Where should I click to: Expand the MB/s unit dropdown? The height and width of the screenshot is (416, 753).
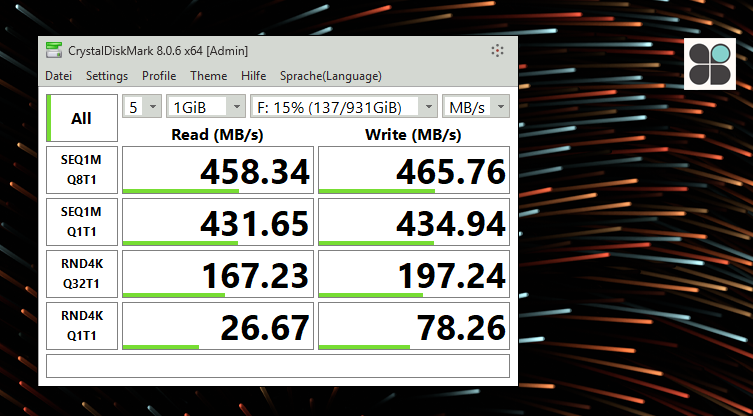click(x=476, y=107)
